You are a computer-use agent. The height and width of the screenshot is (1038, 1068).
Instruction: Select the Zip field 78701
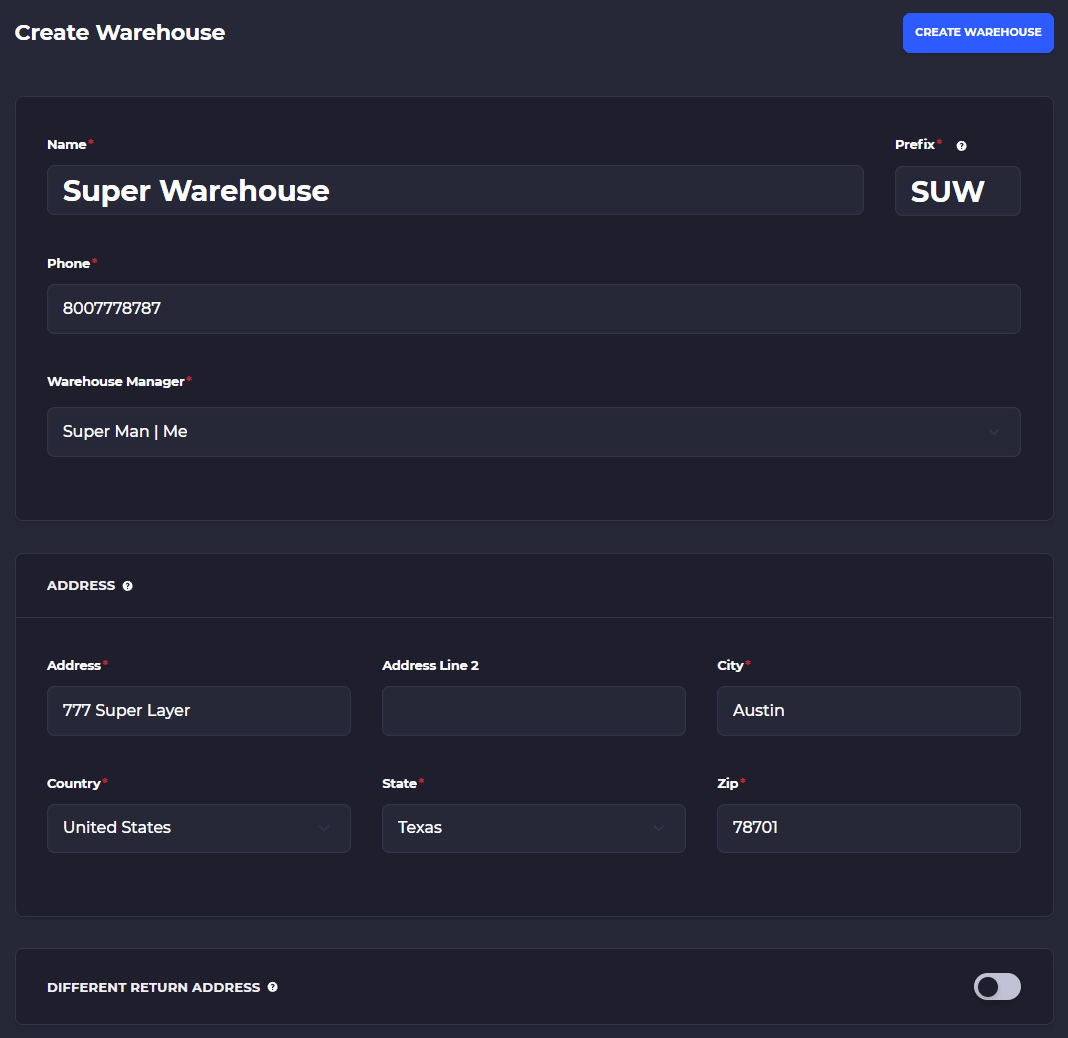click(x=868, y=828)
